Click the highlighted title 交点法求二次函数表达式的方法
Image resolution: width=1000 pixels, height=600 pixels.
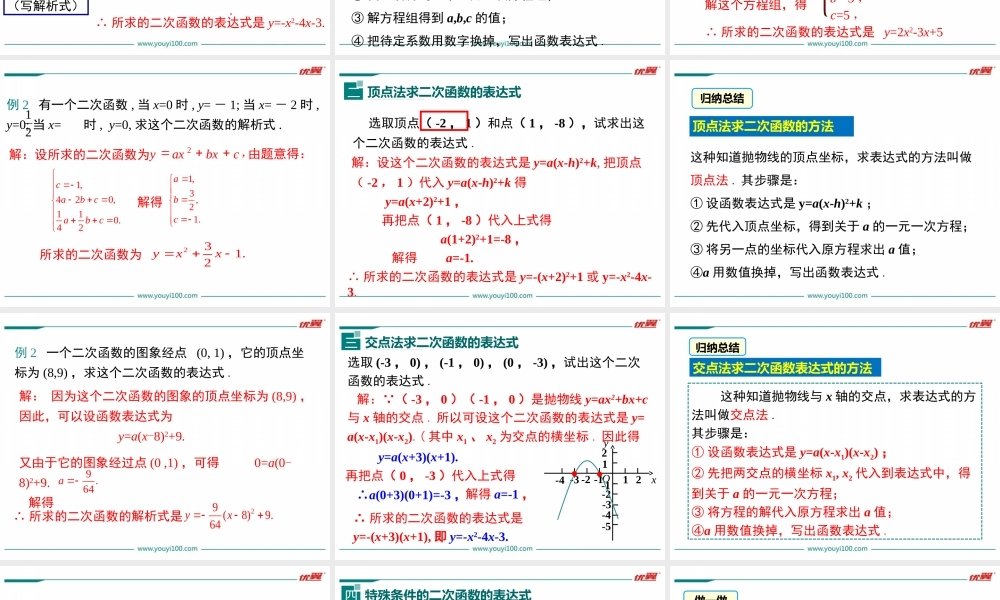(785, 367)
